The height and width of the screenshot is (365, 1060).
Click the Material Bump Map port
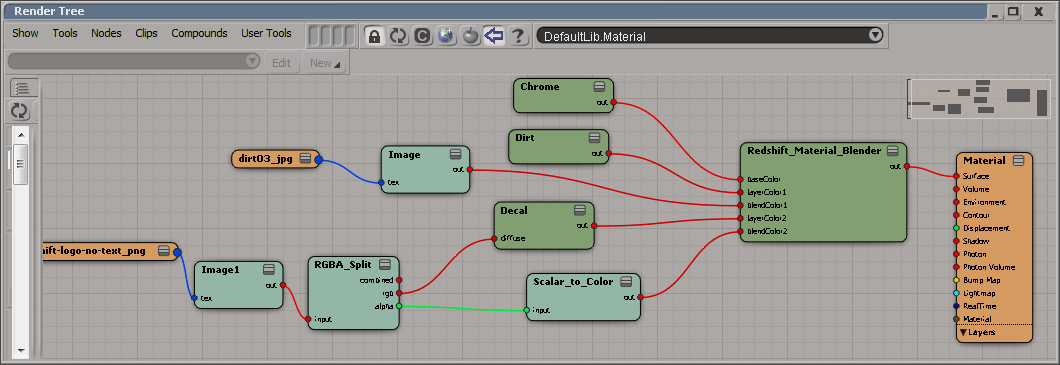(957, 280)
